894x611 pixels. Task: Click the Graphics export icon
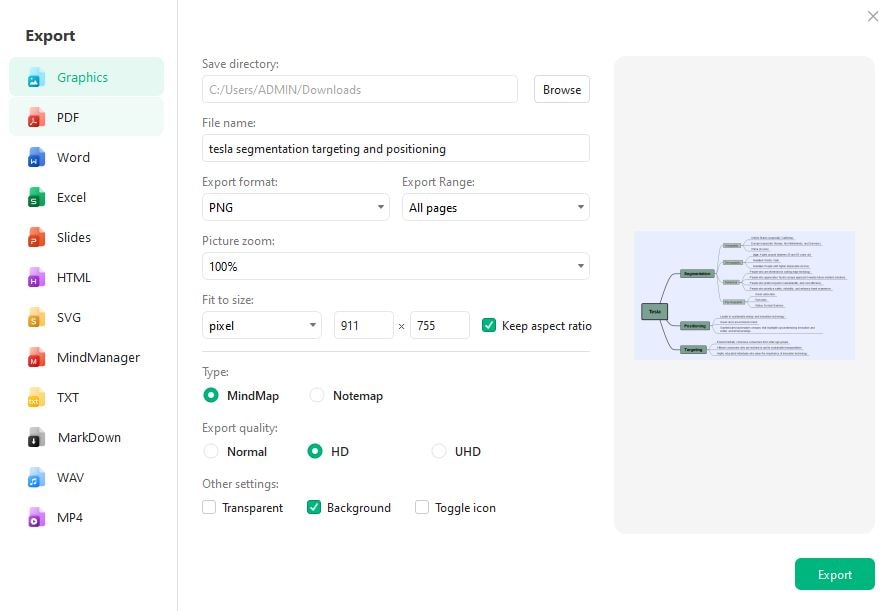[36, 78]
